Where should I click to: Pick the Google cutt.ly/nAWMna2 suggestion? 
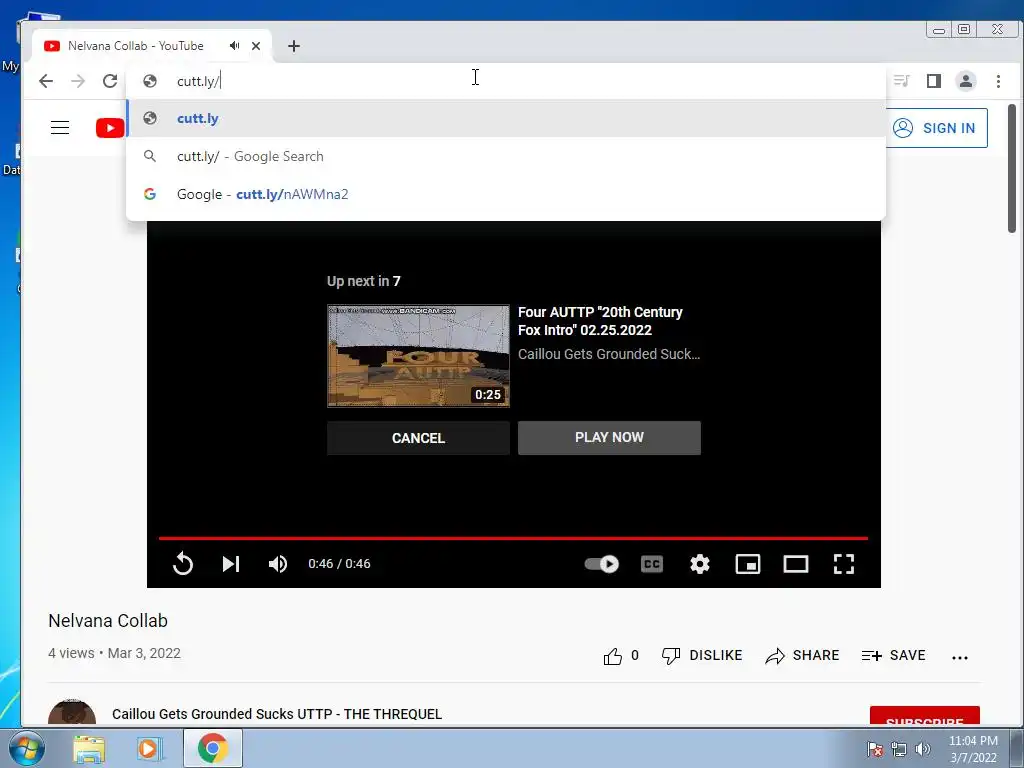click(506, 194)
